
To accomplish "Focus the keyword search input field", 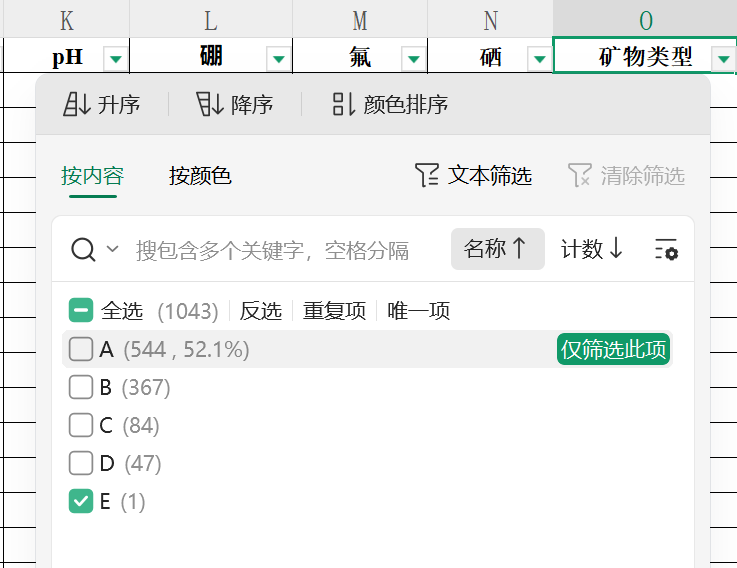I will click(273, 250).
